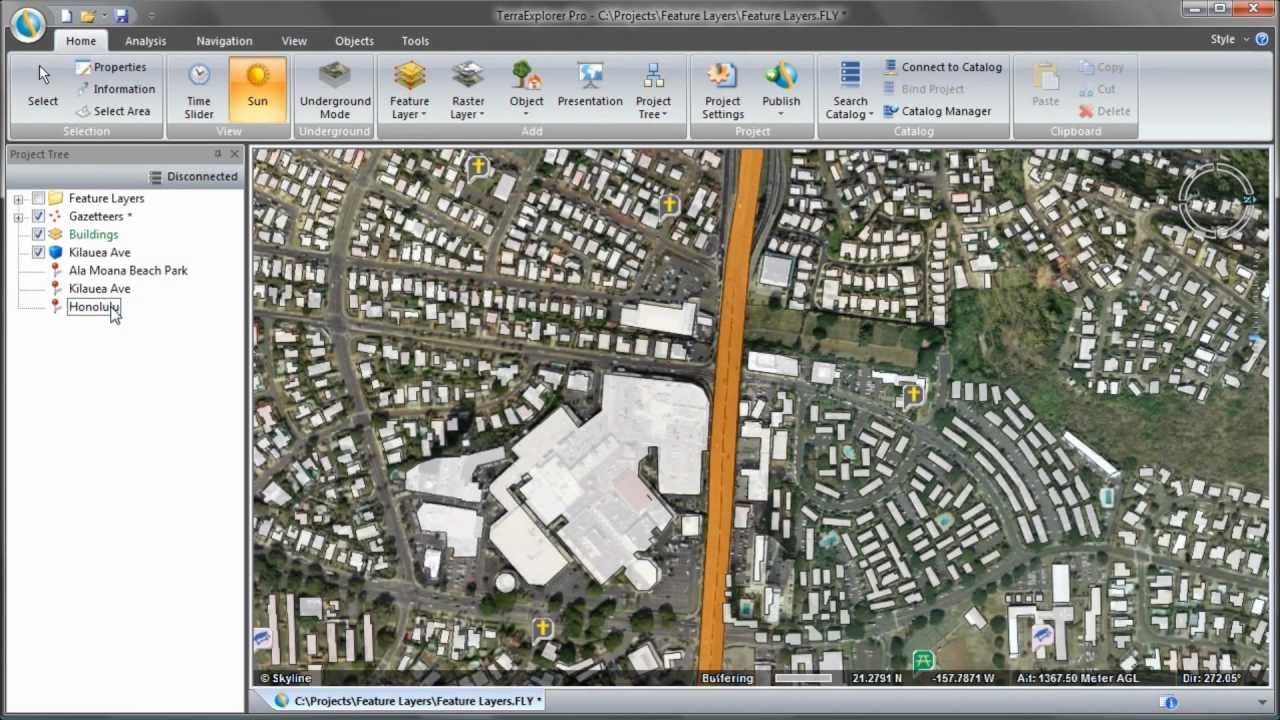Click the Honolulu rename text field
This screenshot has width=1280, height=720.
tap(93, 307)
